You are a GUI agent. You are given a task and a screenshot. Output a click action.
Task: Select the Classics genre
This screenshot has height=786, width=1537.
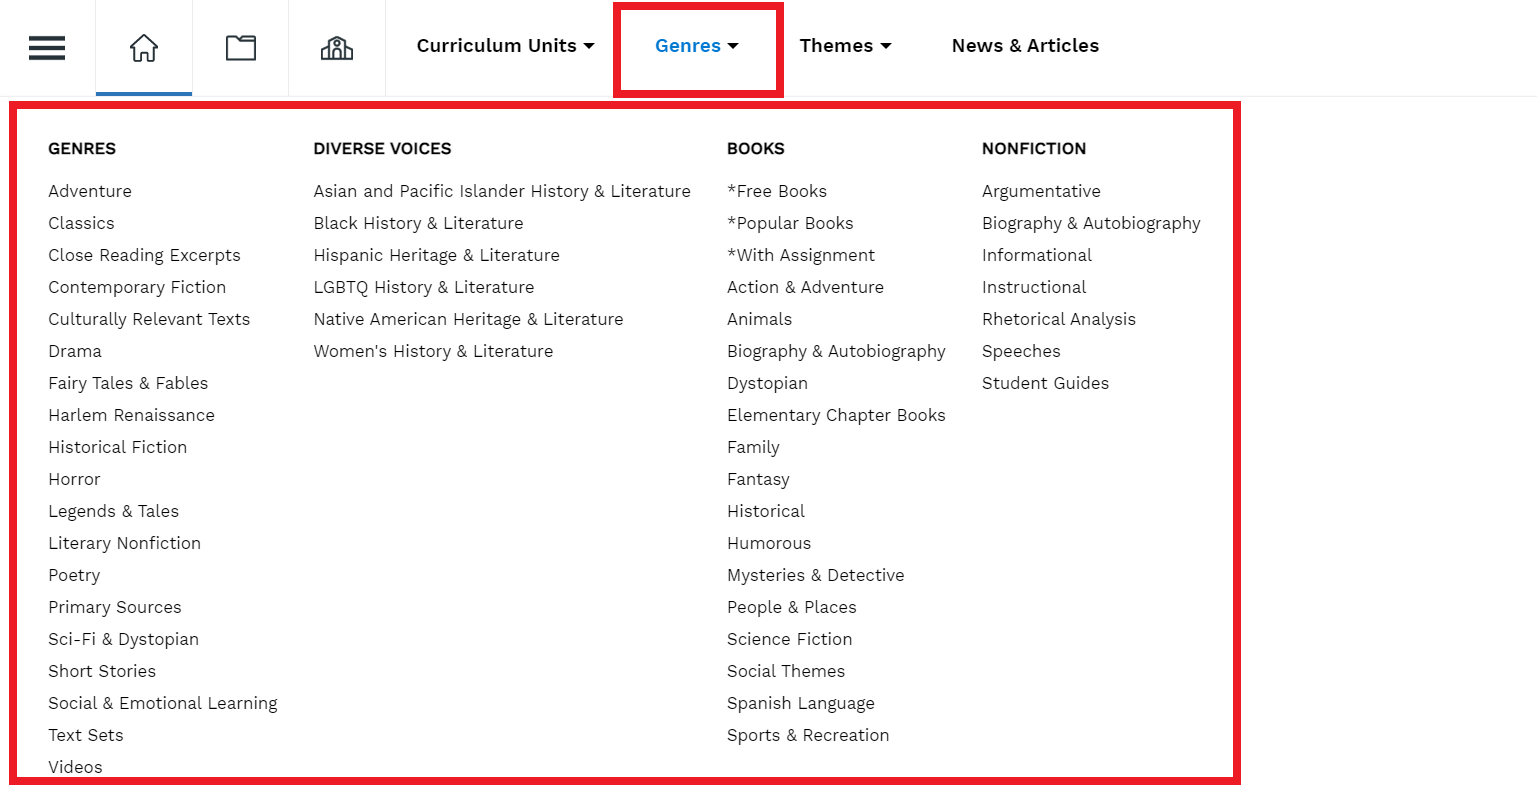[81, 223]
